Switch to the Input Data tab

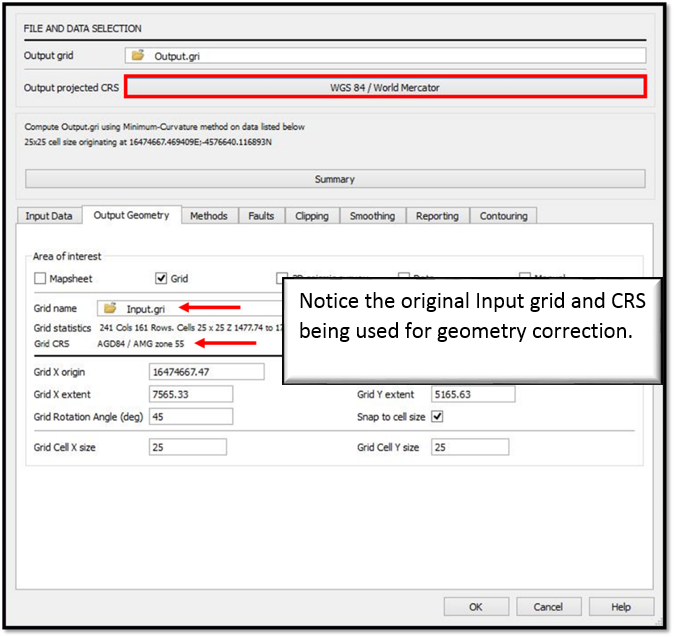click(x=49, y=216)
